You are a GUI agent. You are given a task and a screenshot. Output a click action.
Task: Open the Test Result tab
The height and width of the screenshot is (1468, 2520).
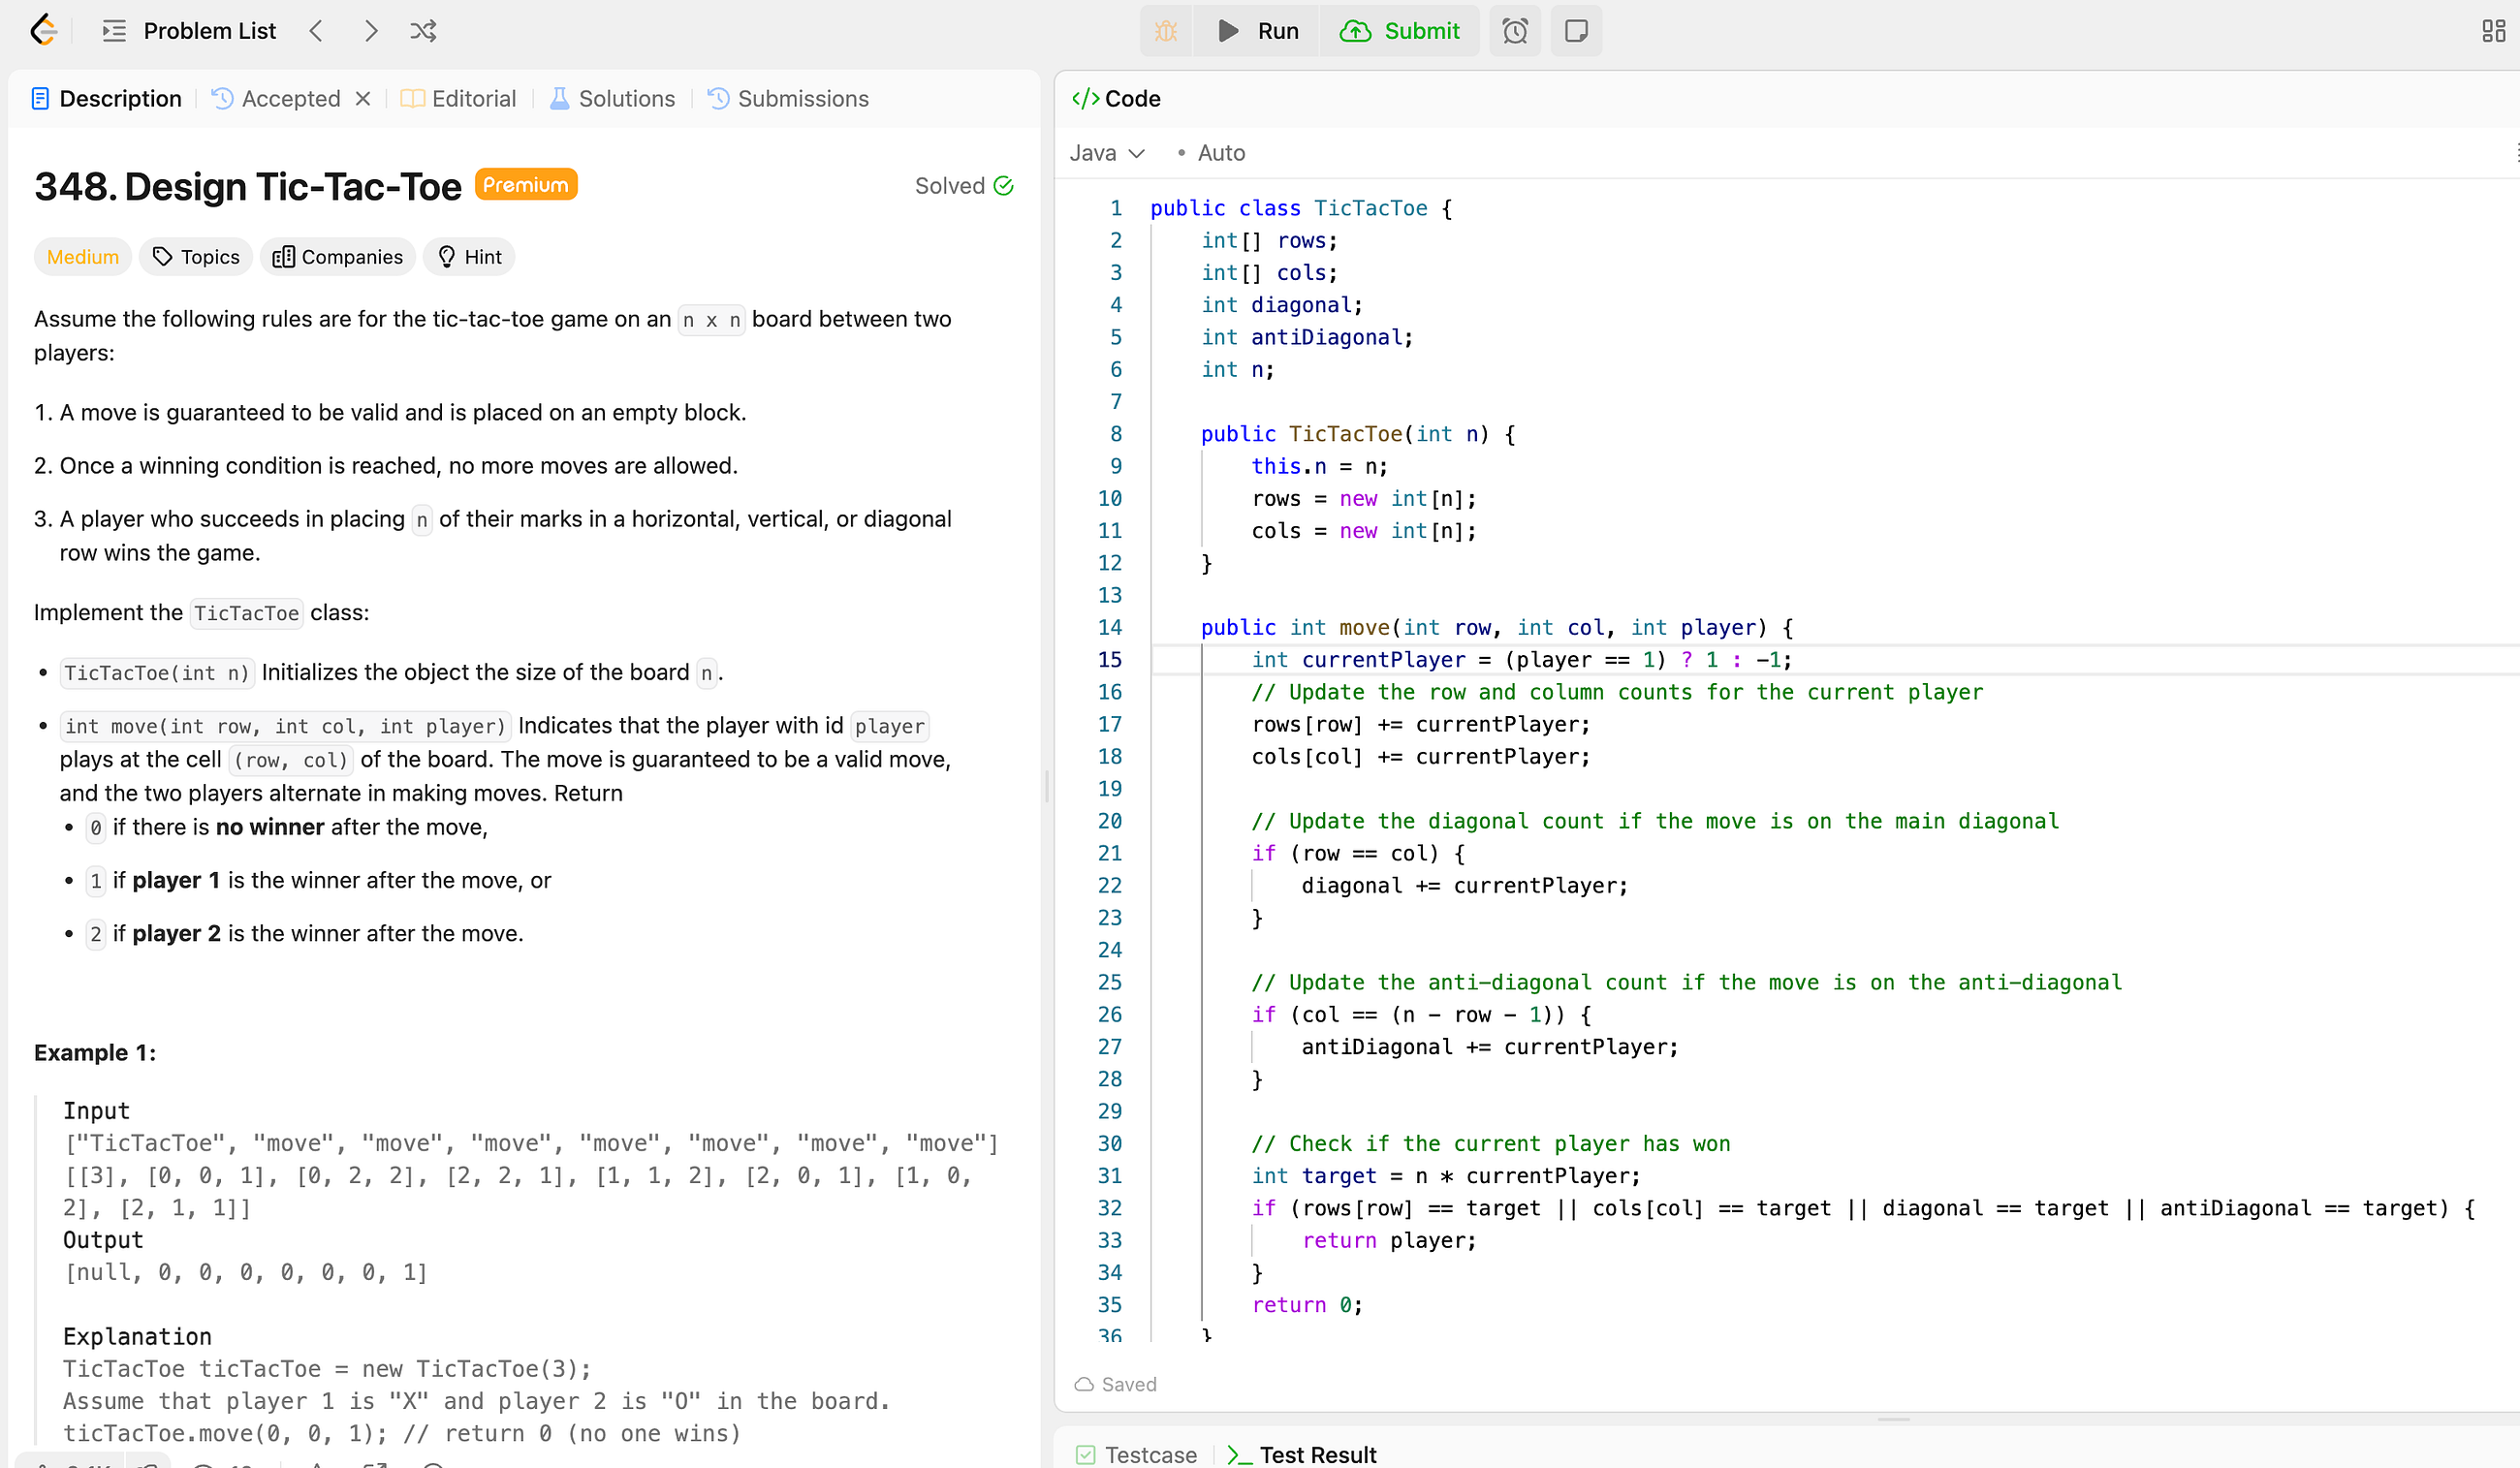pos(1302,1454)
